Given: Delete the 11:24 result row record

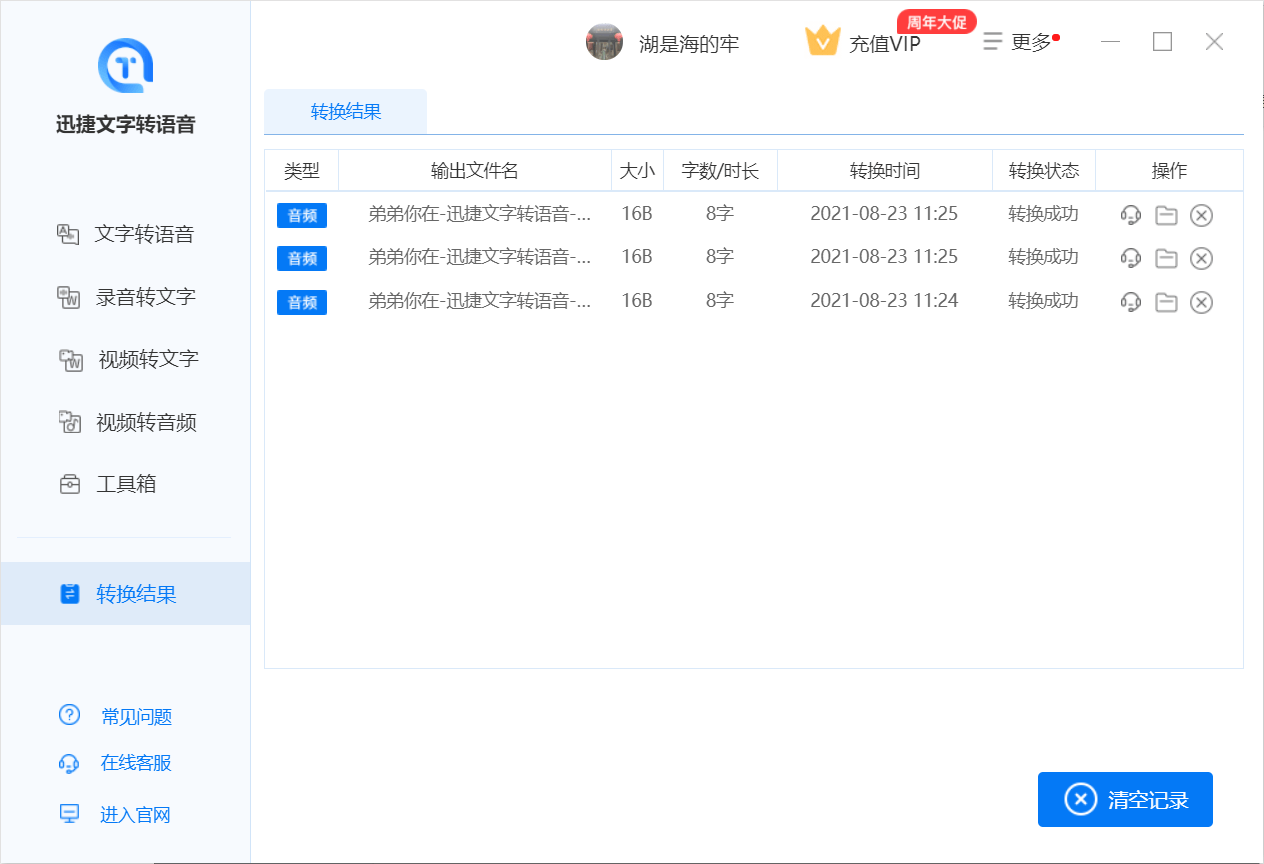Looking at the screenshot, I should click(1201, 302).
